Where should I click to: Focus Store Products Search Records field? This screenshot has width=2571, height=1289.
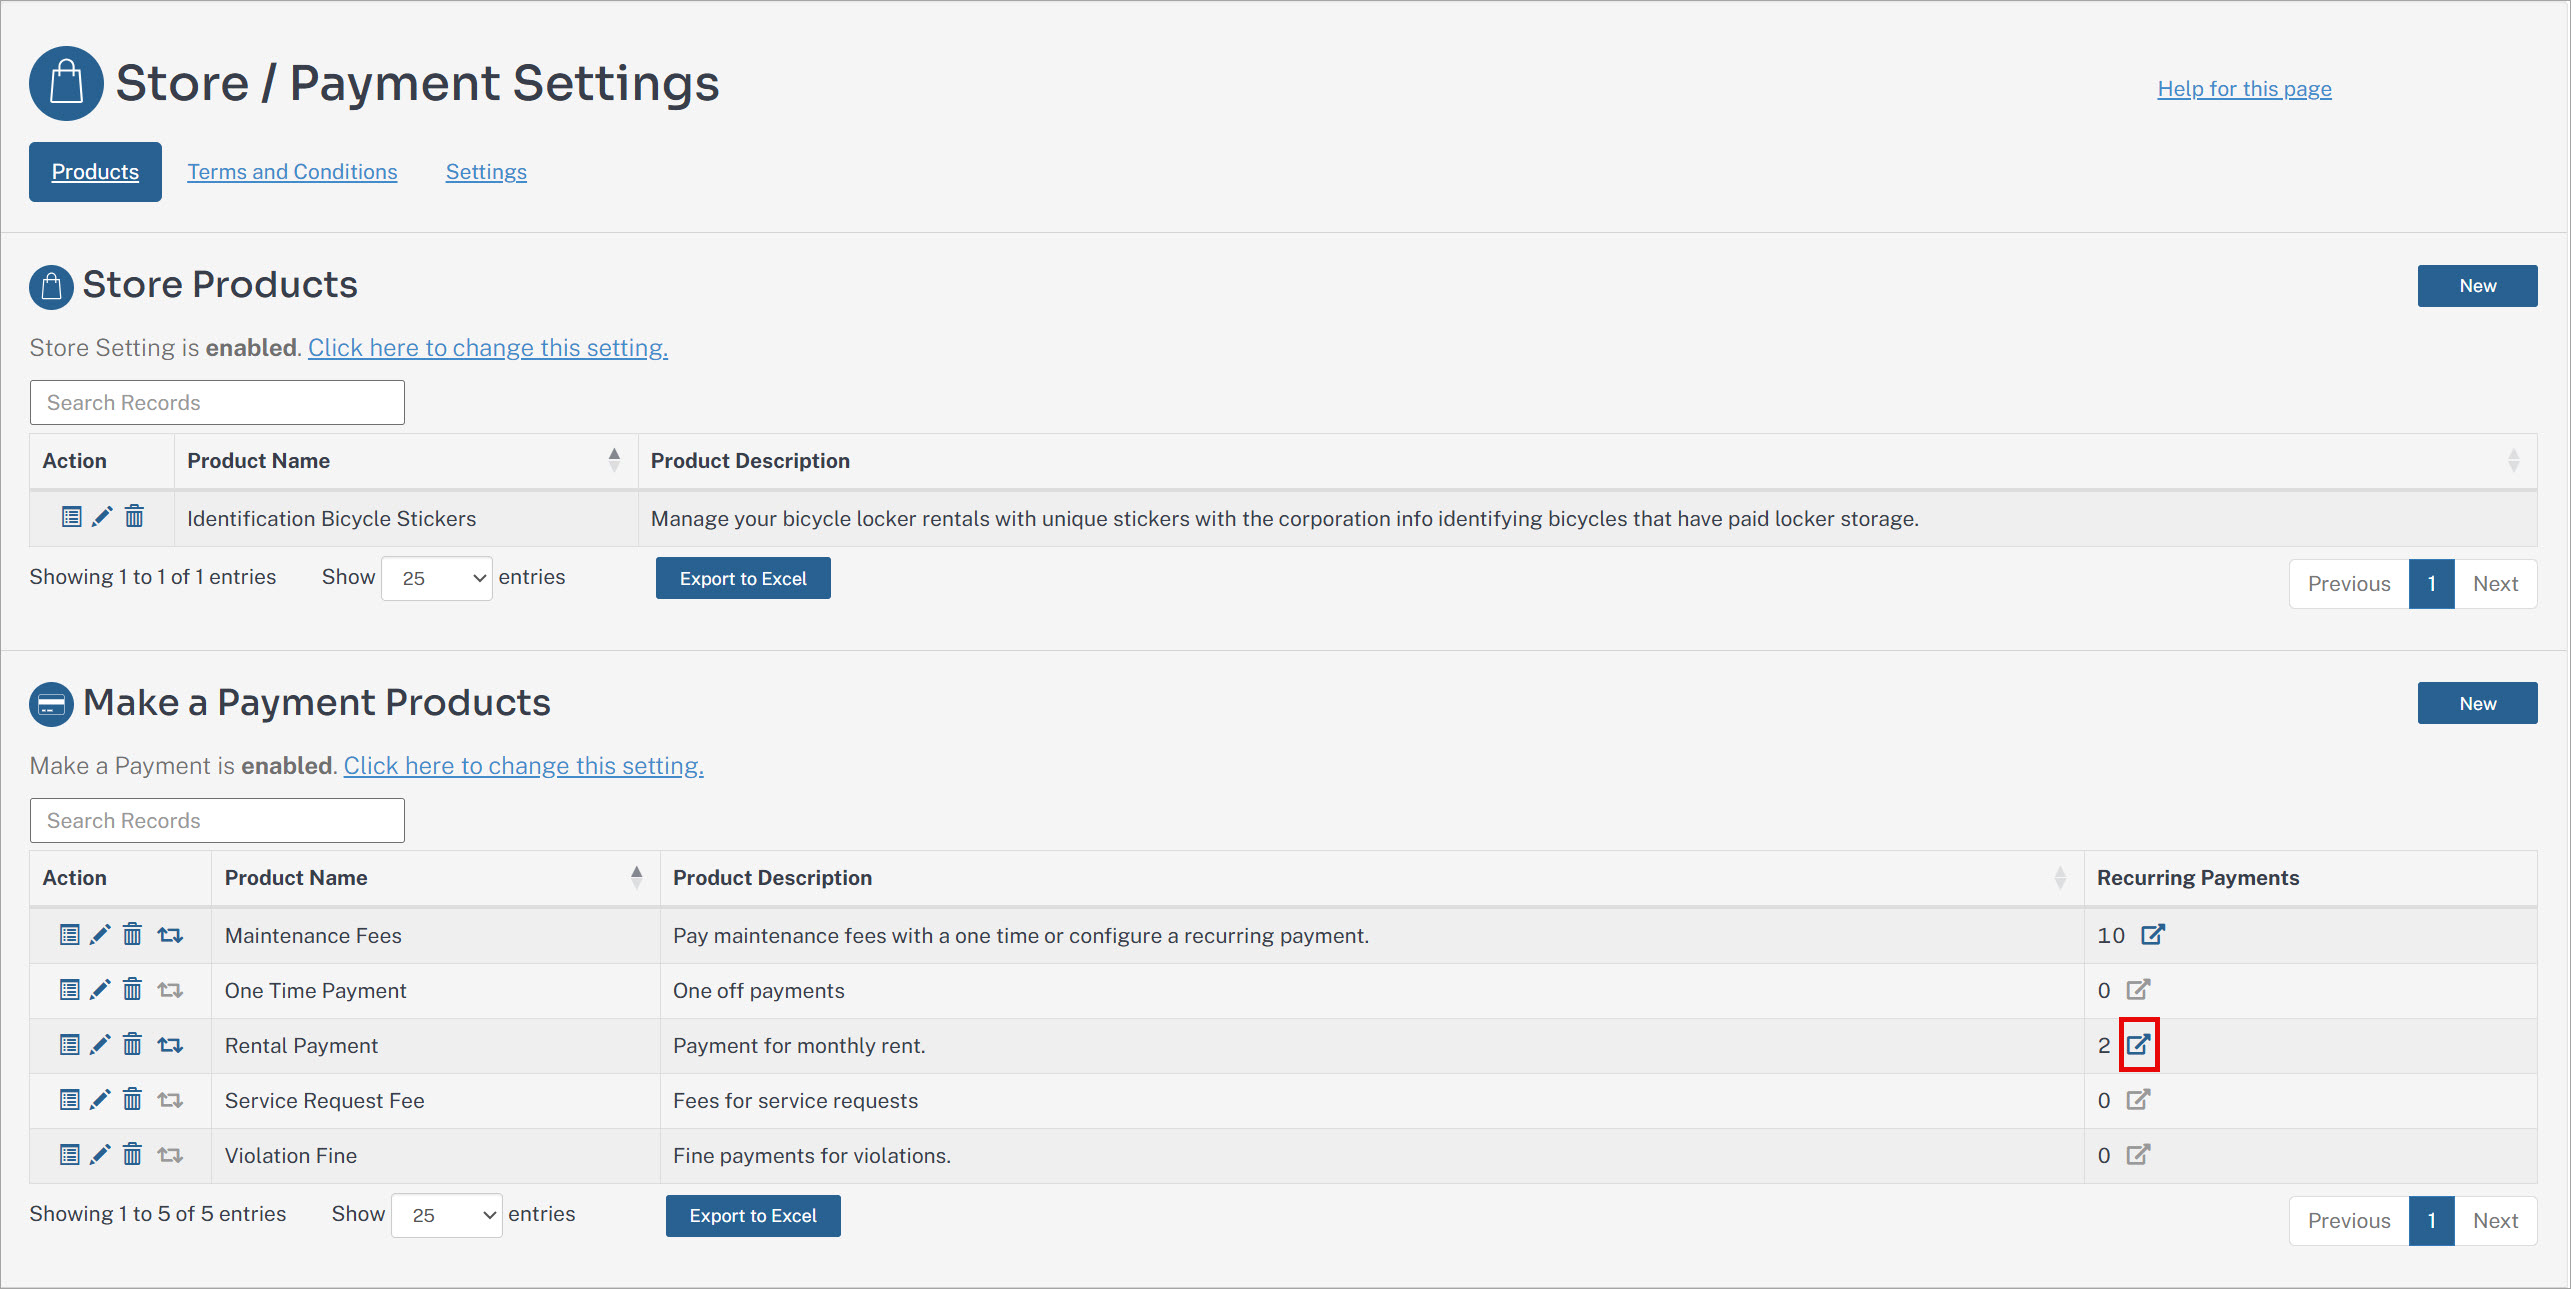(217, 402)
